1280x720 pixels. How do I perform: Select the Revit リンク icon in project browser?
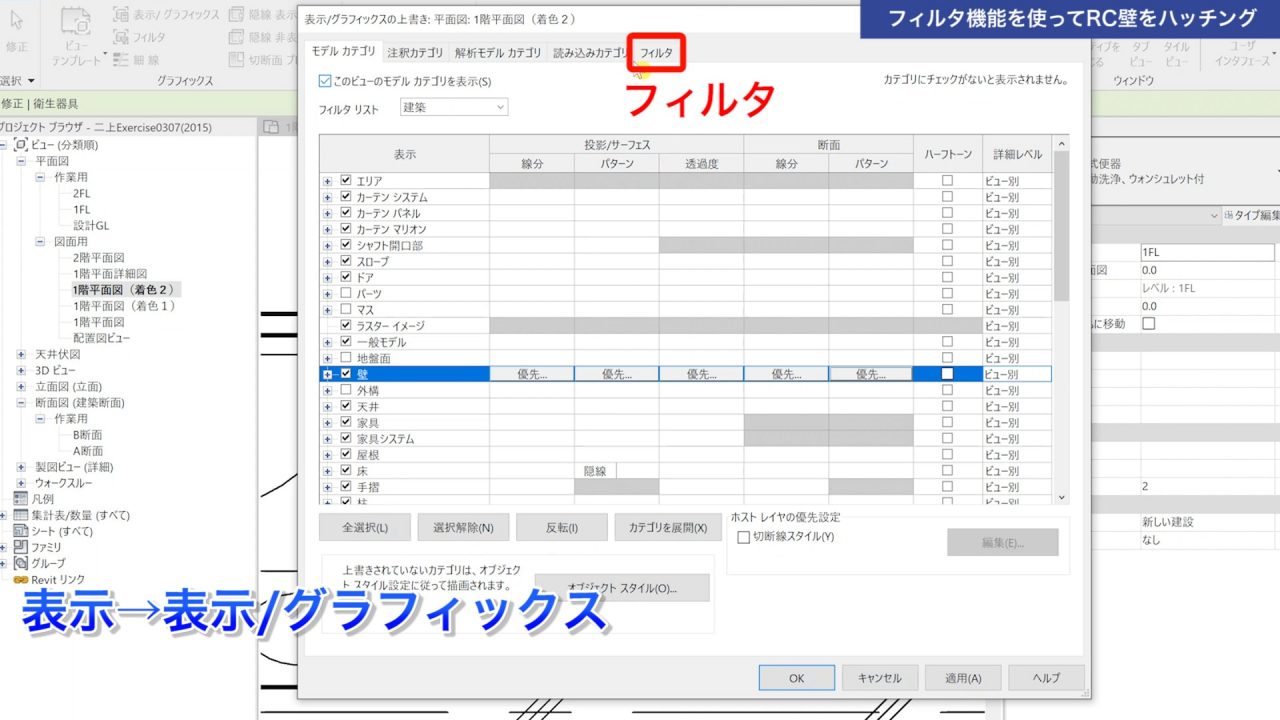click(x=19, y=579)
